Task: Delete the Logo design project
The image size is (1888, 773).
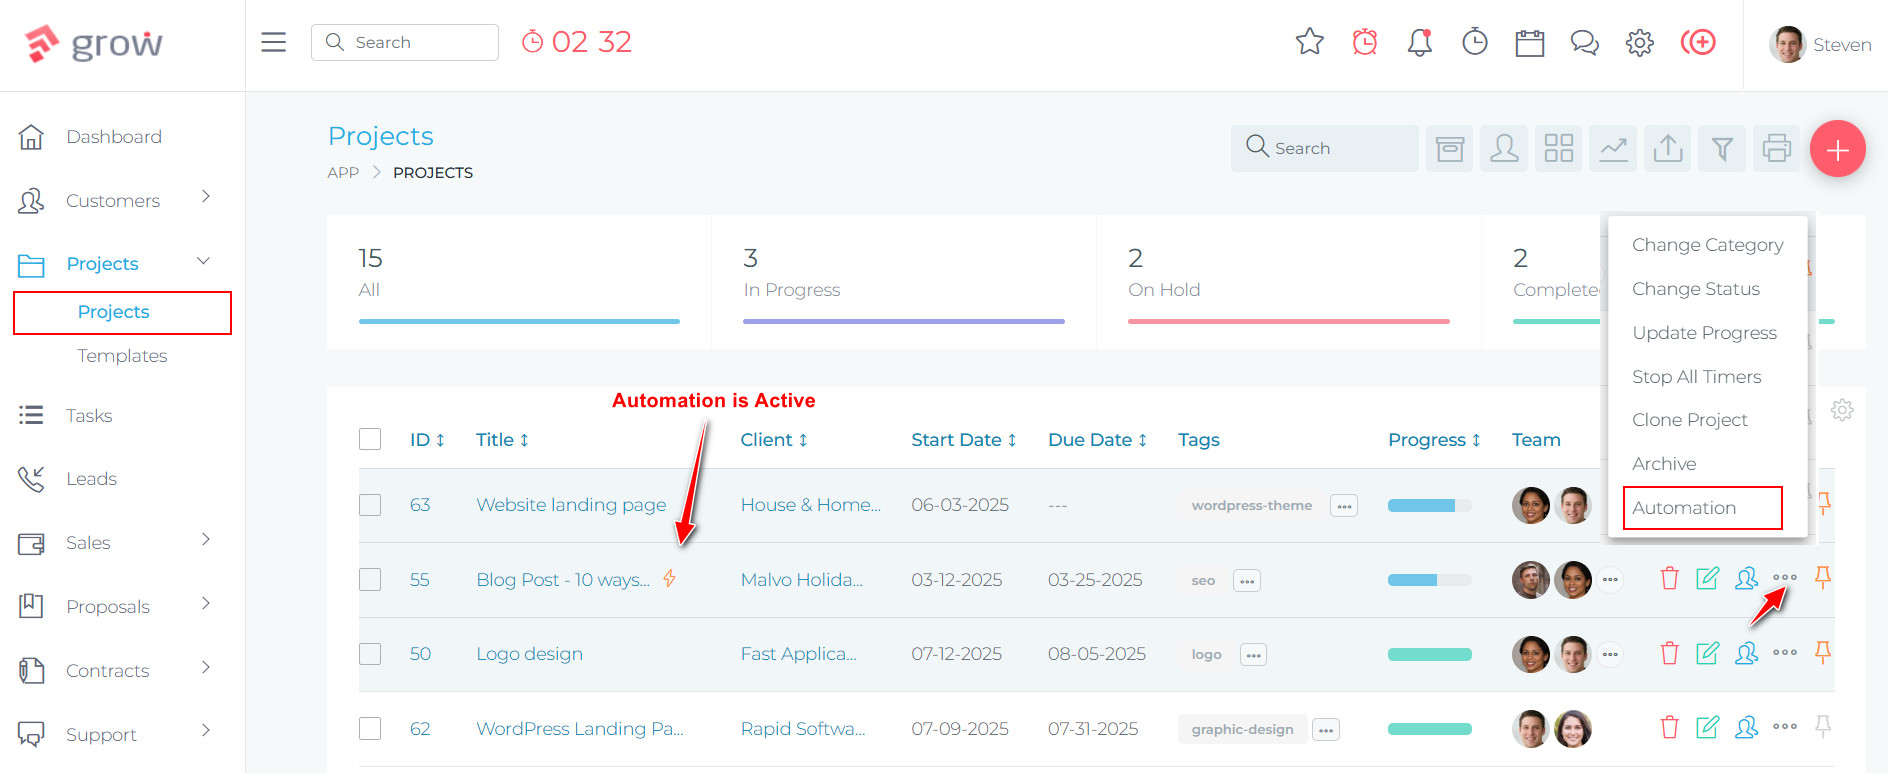Action: tap(1669, 654)
